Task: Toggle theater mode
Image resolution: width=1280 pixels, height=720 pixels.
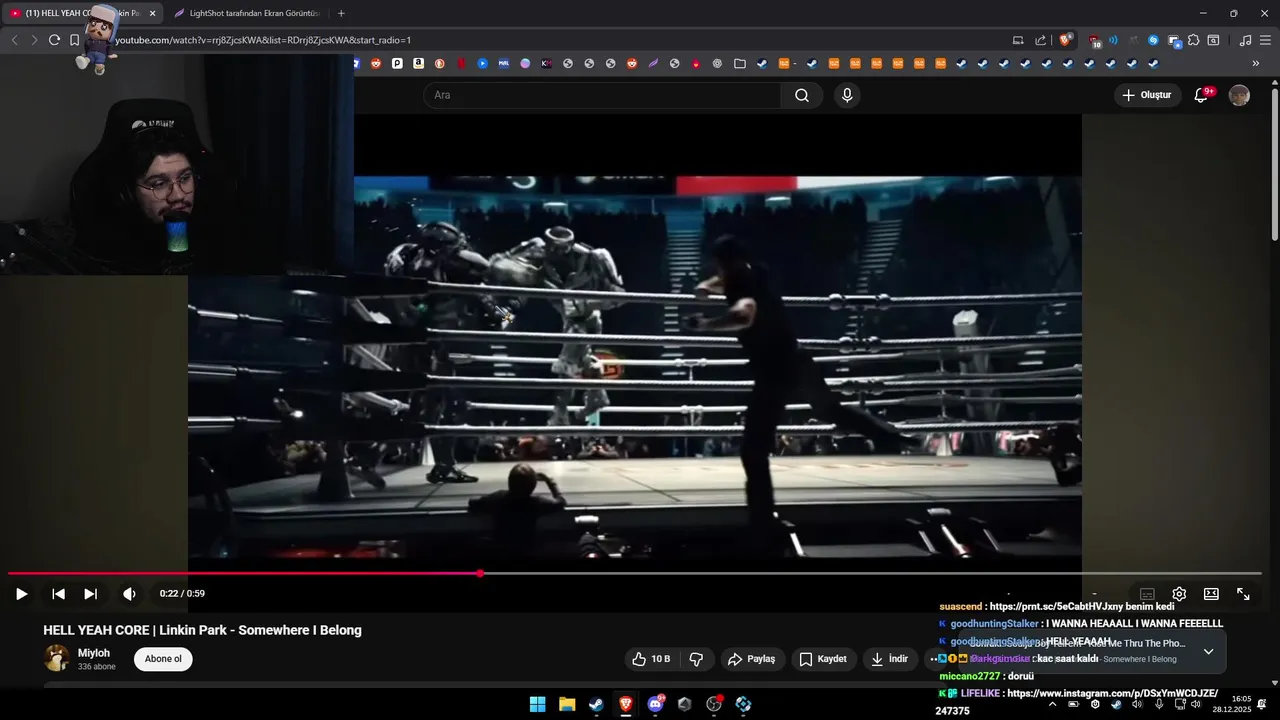Action: click(x=1211, y=594)
